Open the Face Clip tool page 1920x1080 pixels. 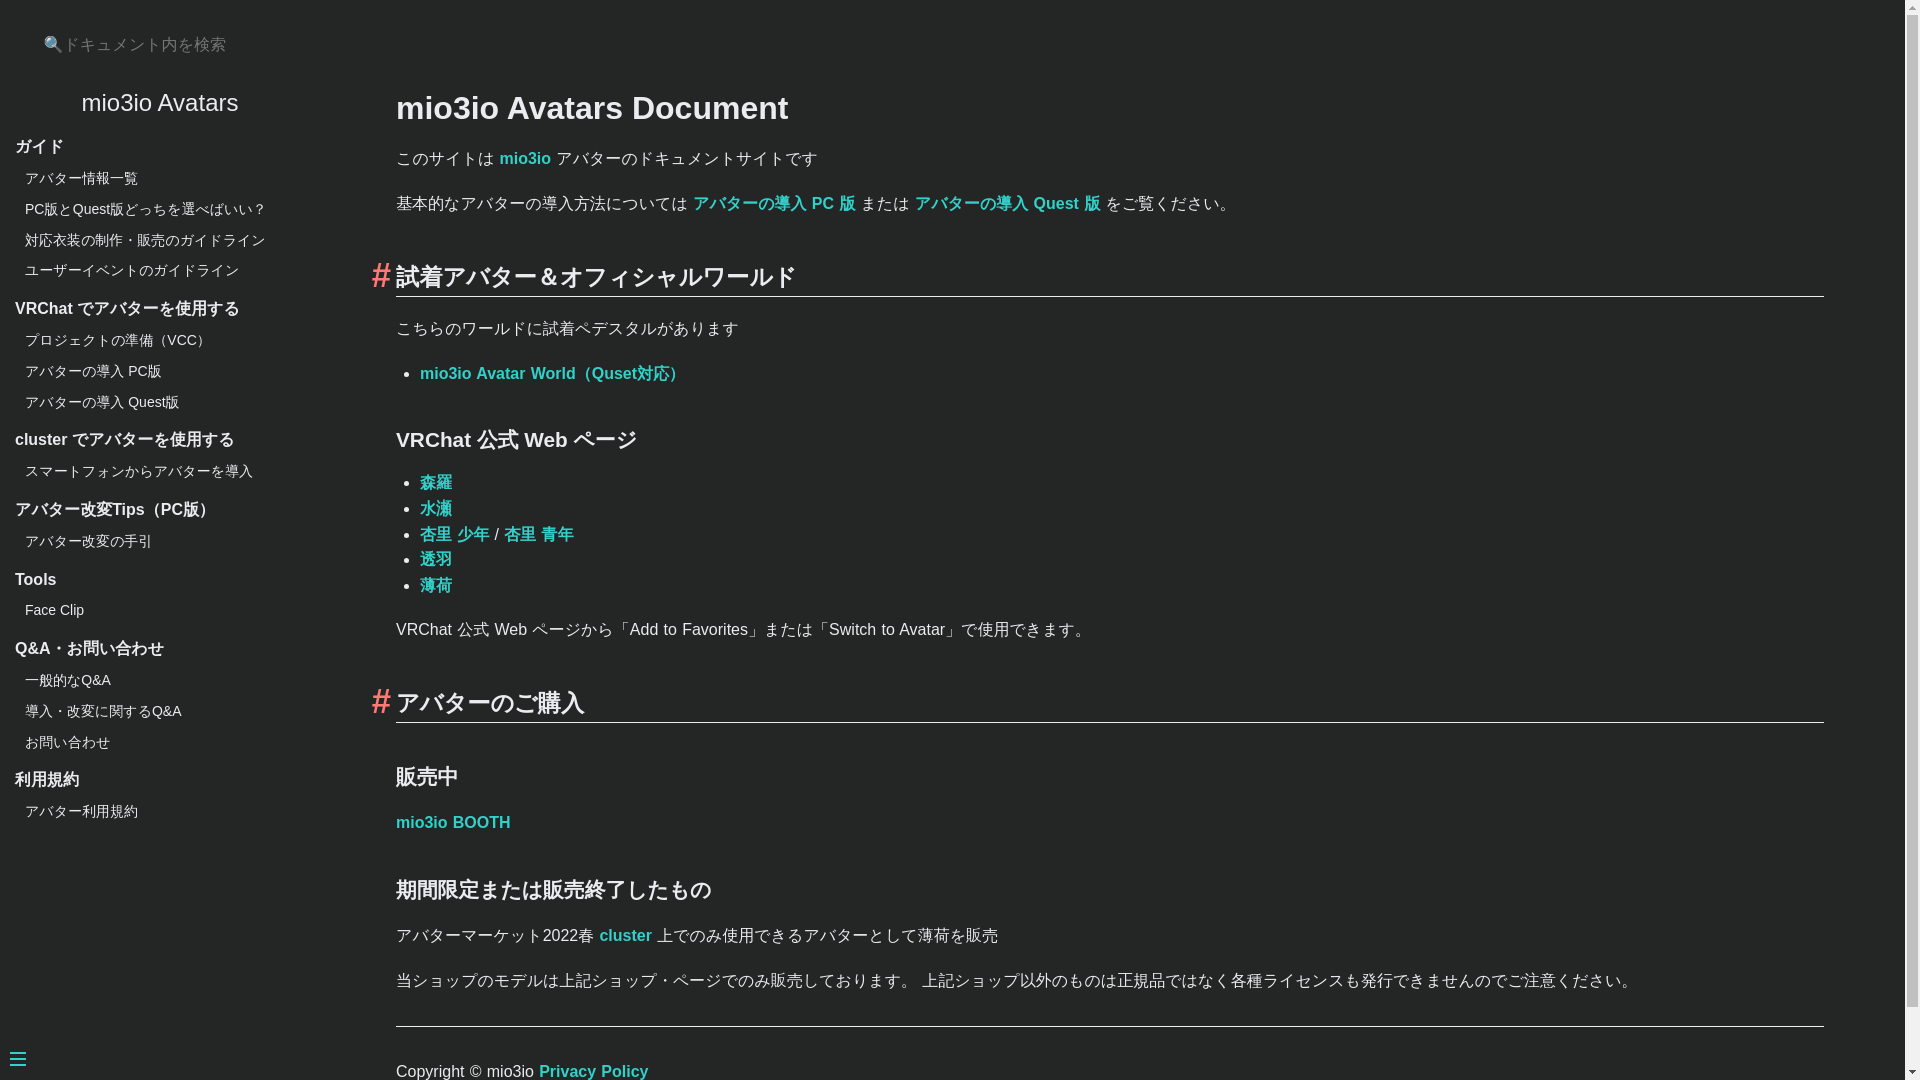tap(54, 610)
